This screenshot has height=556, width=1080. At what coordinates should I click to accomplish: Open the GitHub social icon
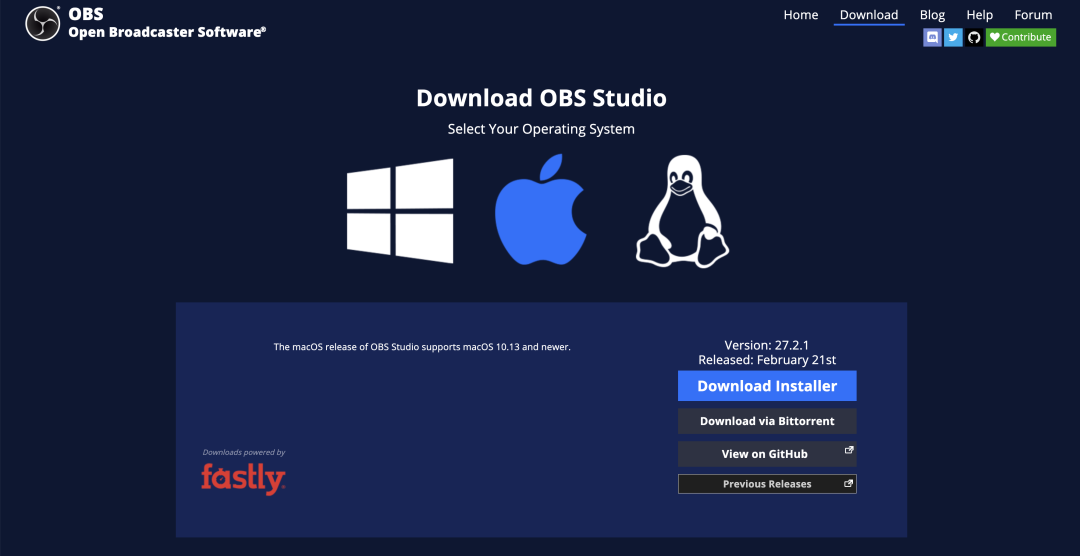click(x=974, y=37)
